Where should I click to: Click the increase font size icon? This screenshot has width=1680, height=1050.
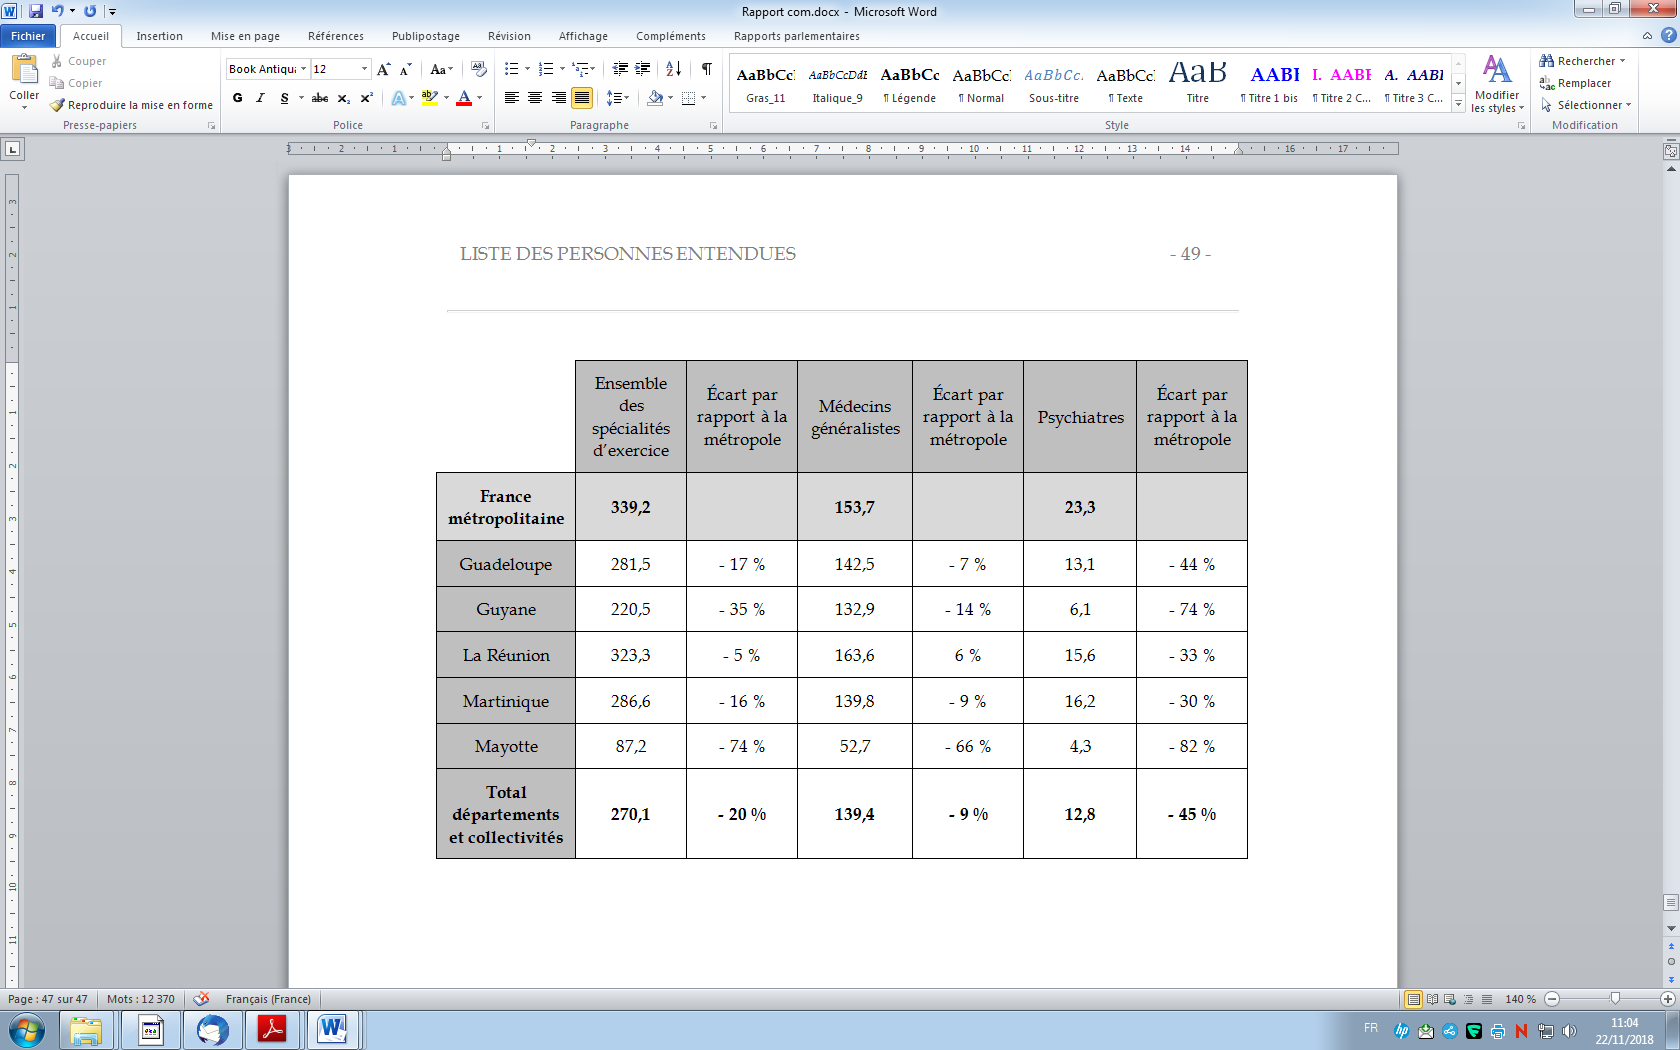(x=383, y=69)
